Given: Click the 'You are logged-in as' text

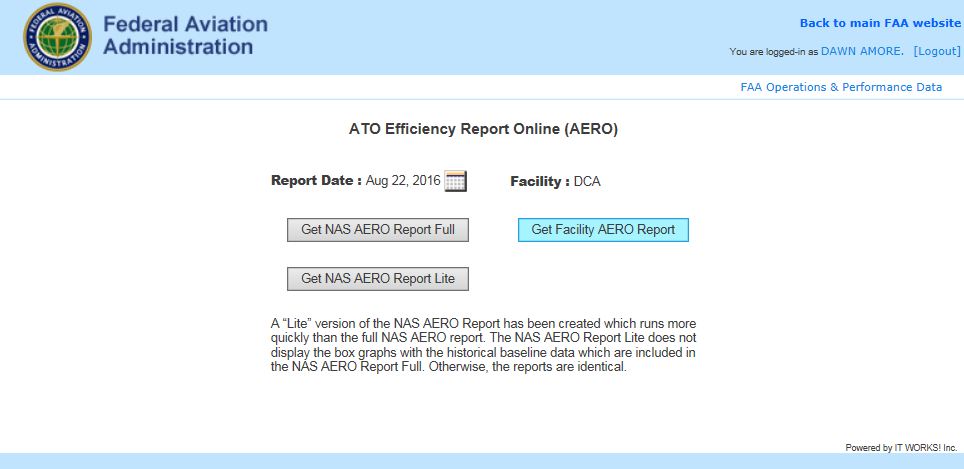Looking at the screenshot, I should click(x=773, y=52).
